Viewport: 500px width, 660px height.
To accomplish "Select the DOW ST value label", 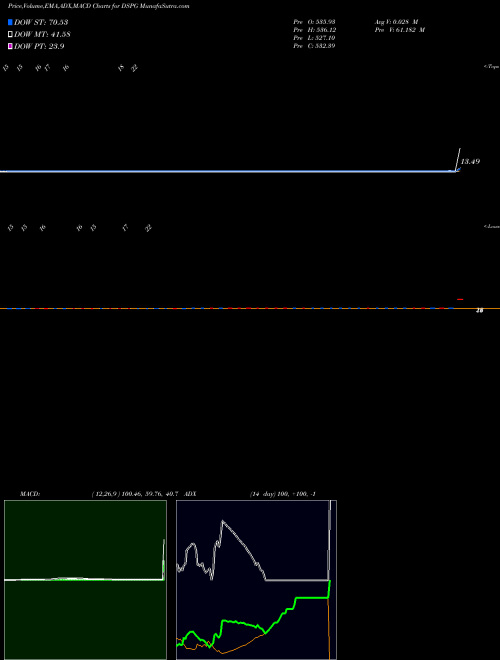I will [41, 22].
